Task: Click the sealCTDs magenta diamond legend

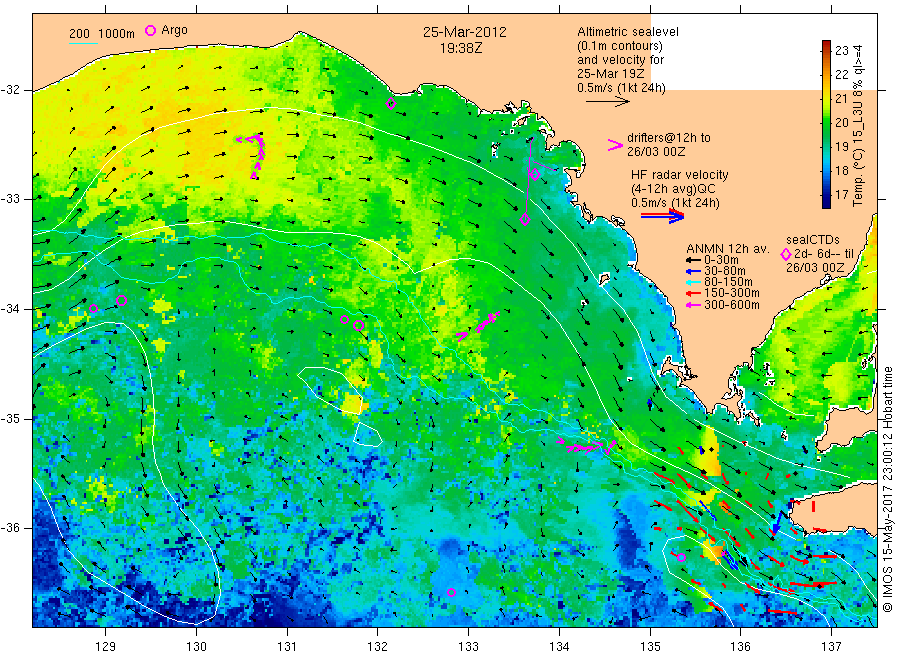Action: [x=786, y=254]
